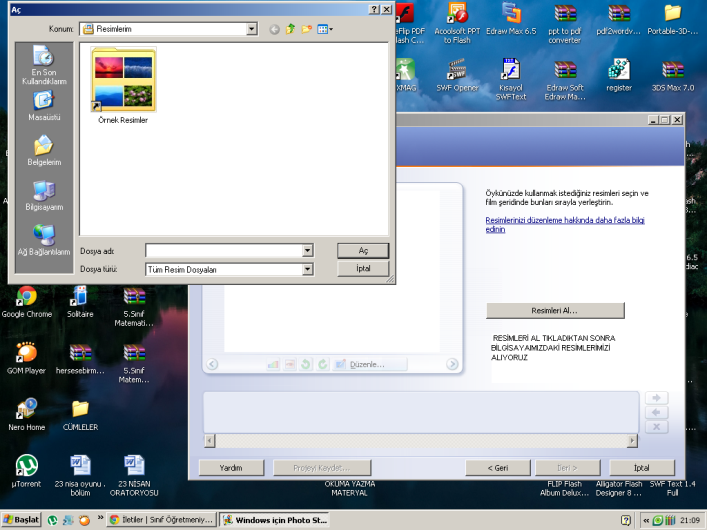Screen dimensions: 707x530
Task: Expand the Konum location dropdown
Action: tap(252, 30)
